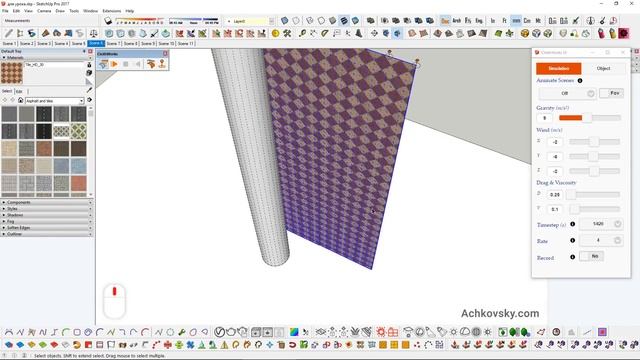Click the Gravity slider handle
Screen dimensions: 640x360
587,118
